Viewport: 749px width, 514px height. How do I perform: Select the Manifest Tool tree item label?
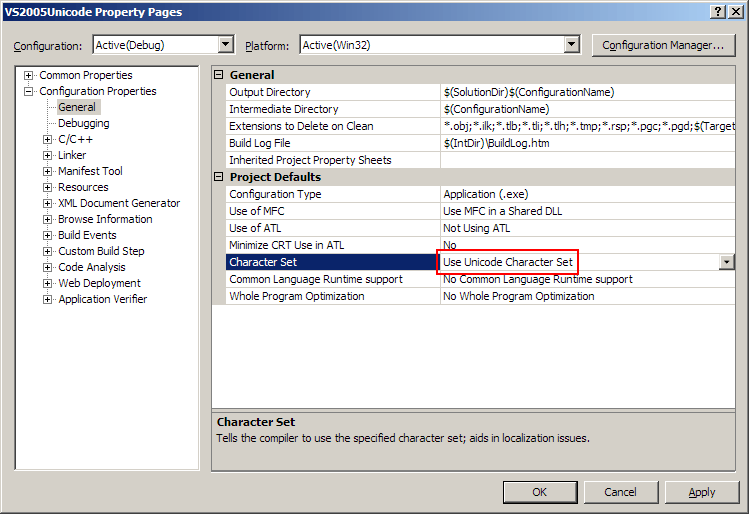pos(90,171)
